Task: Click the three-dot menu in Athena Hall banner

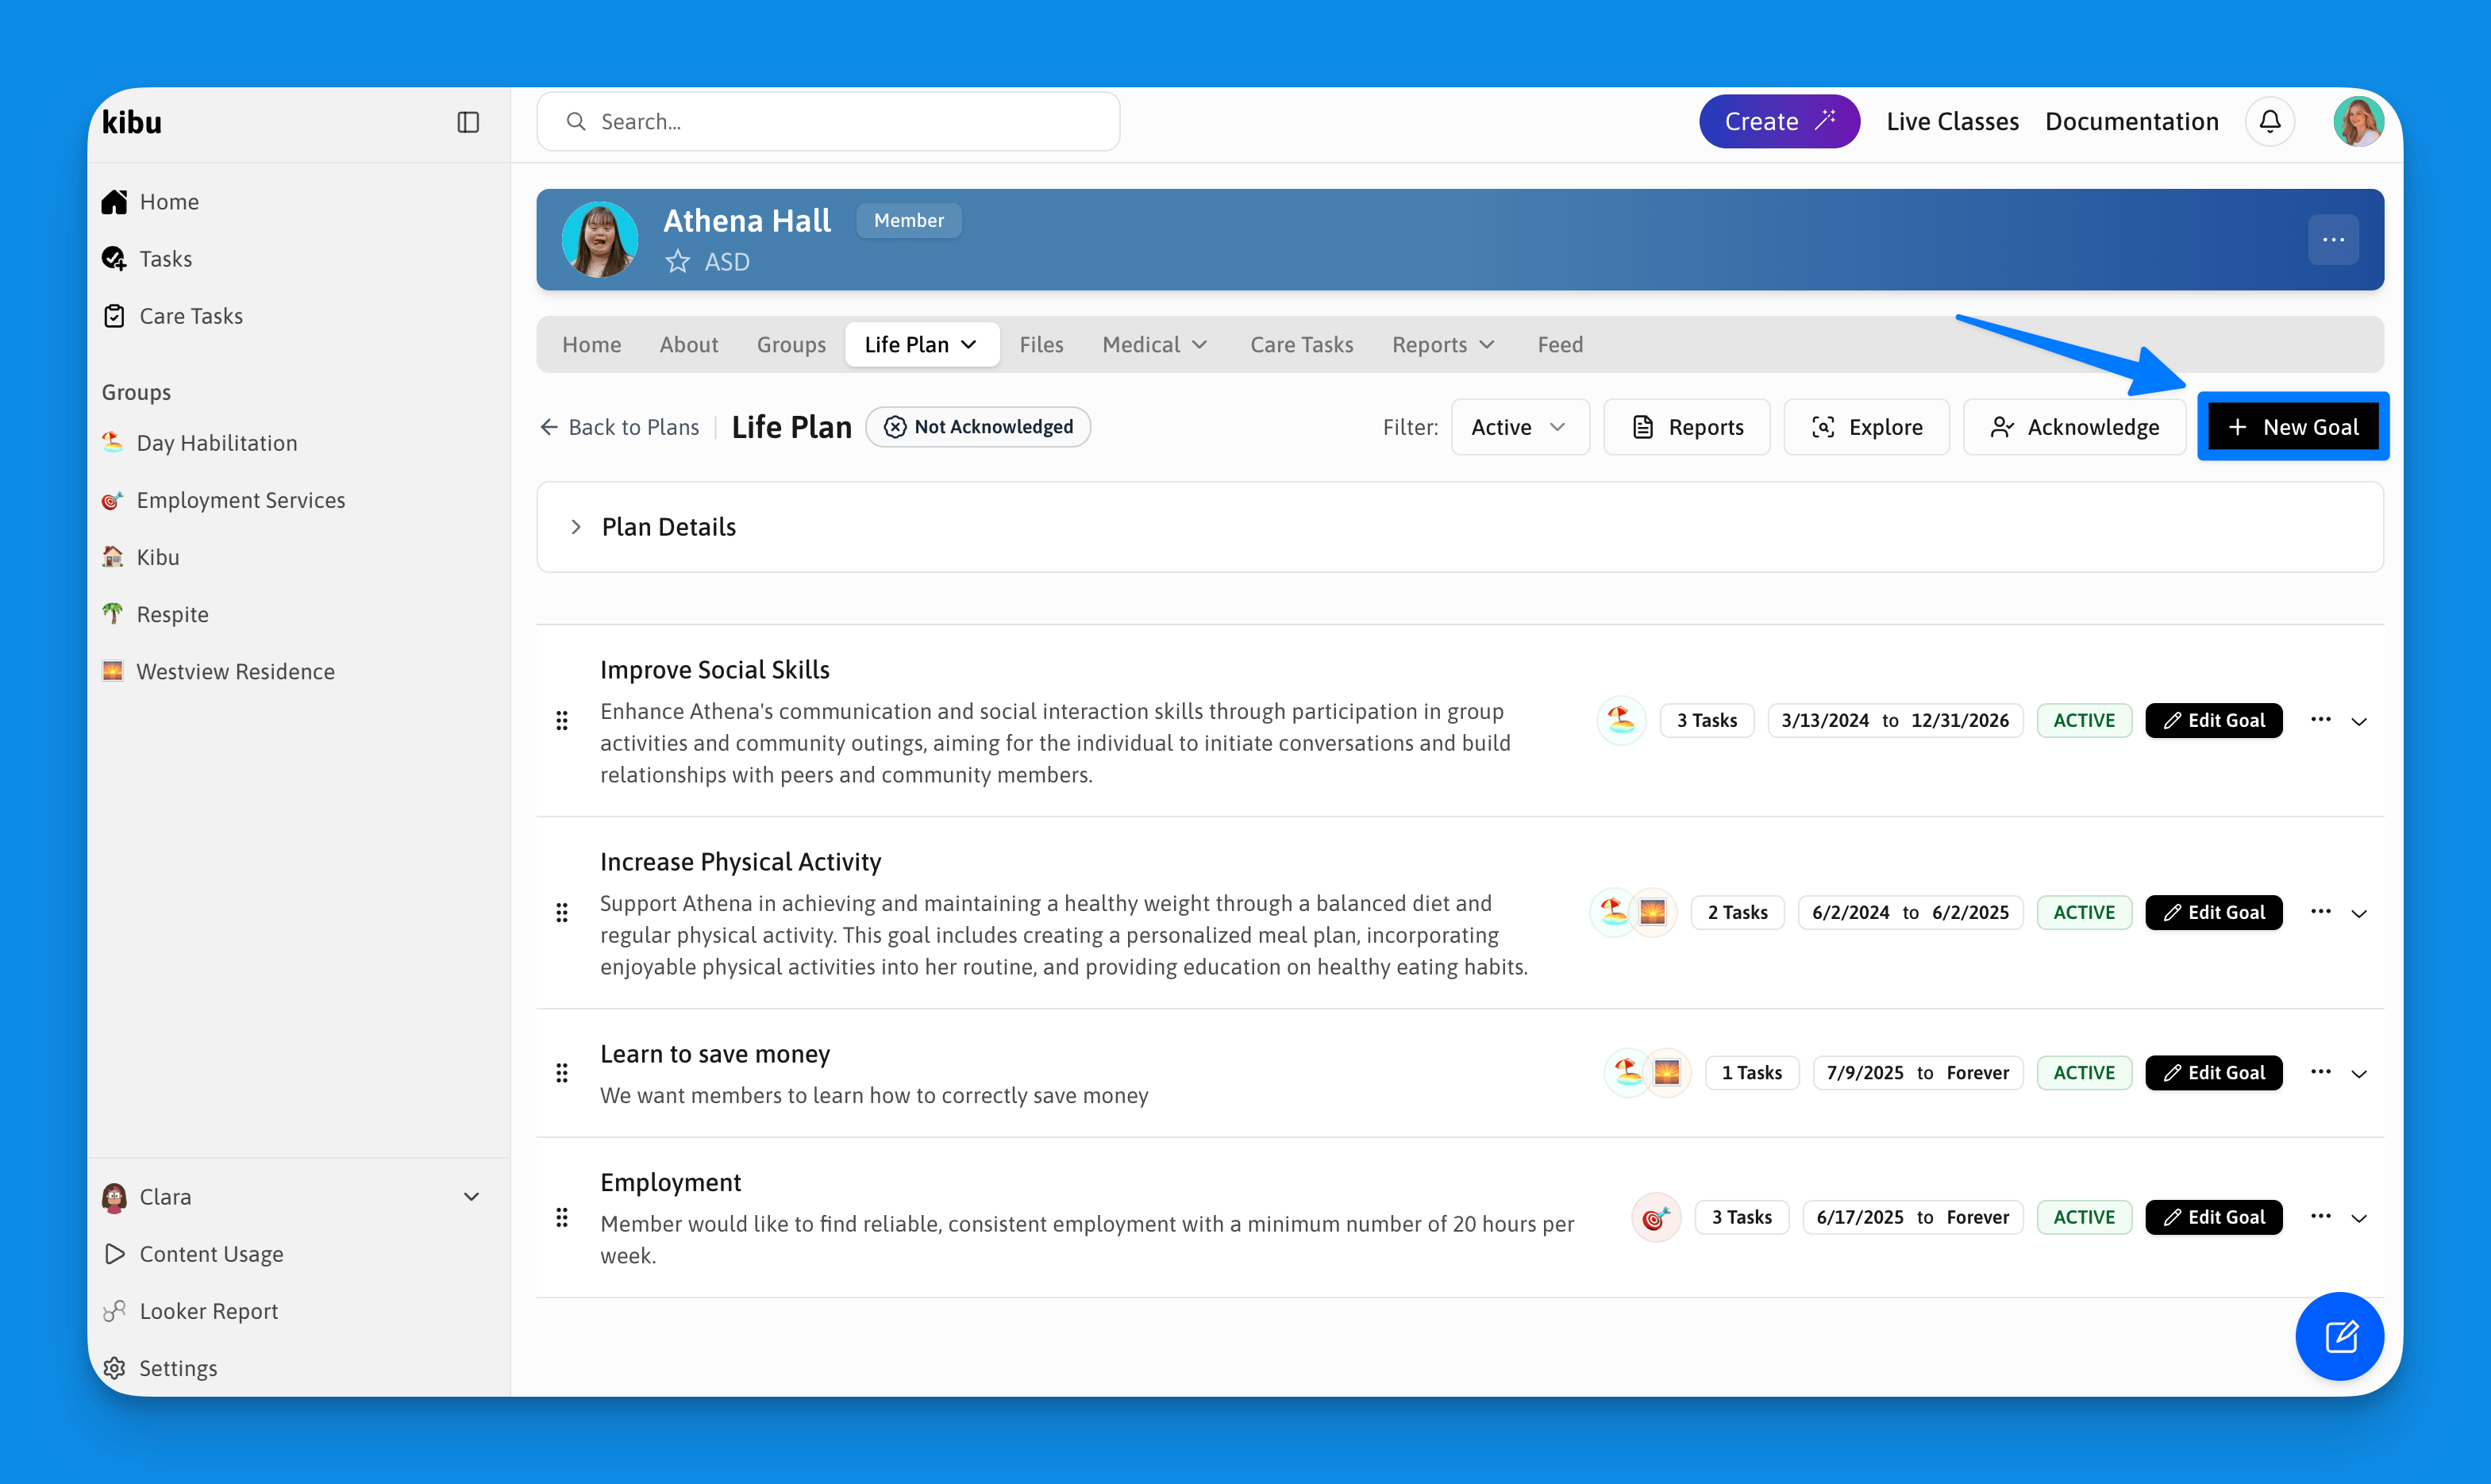Action: pos(2333,240)
